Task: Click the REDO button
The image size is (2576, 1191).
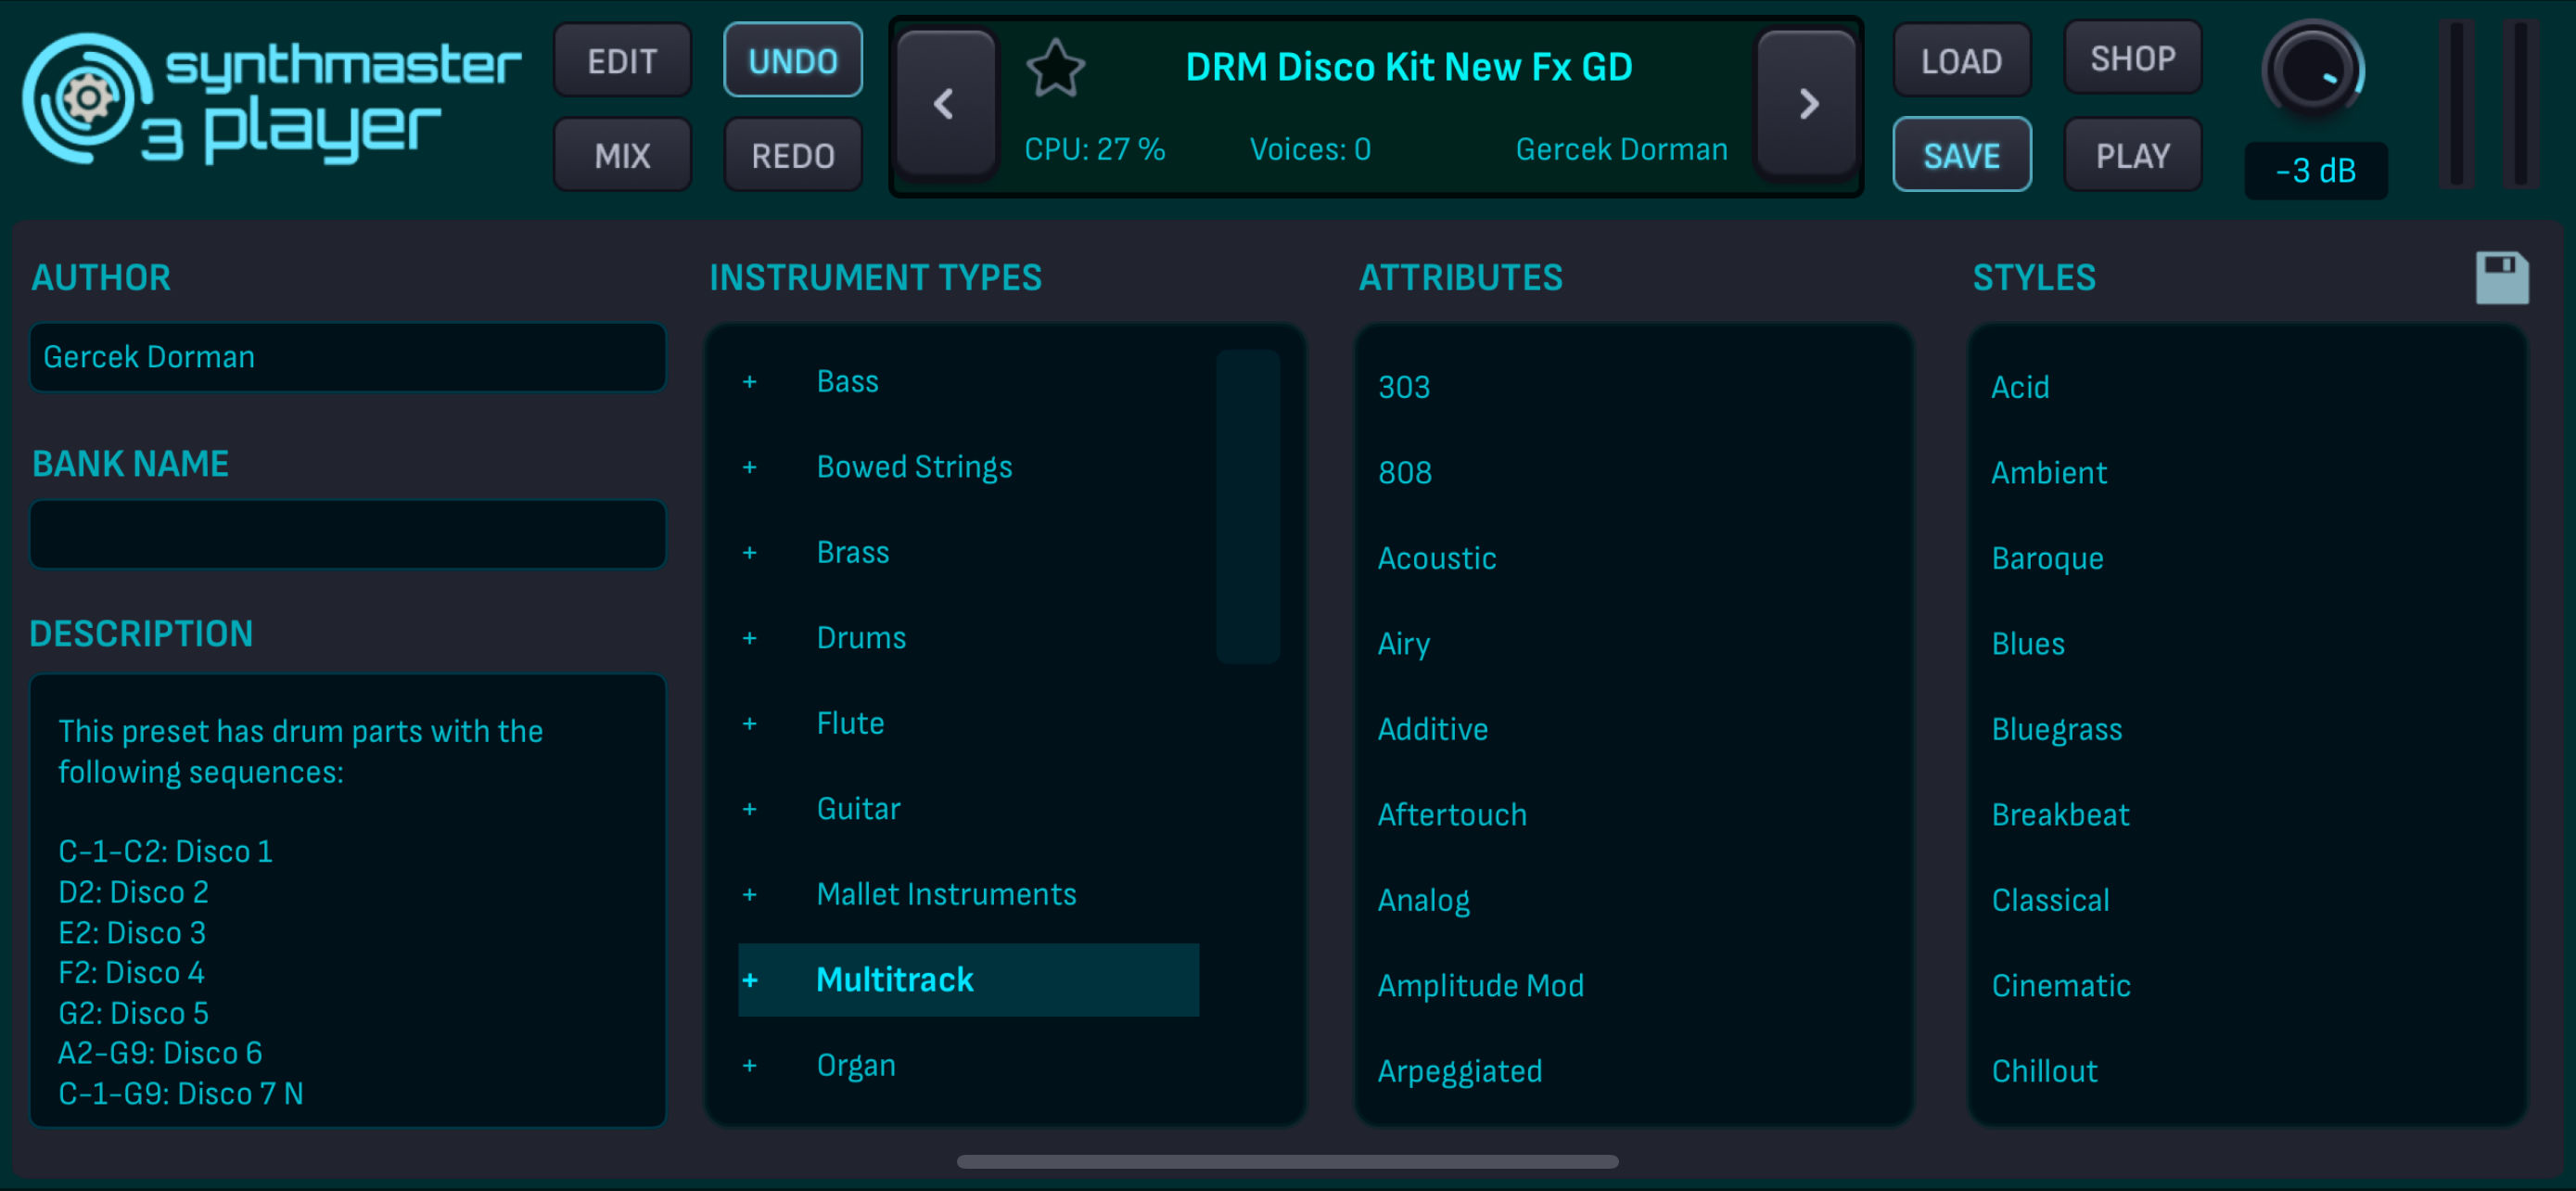Action: coord(793,155)
